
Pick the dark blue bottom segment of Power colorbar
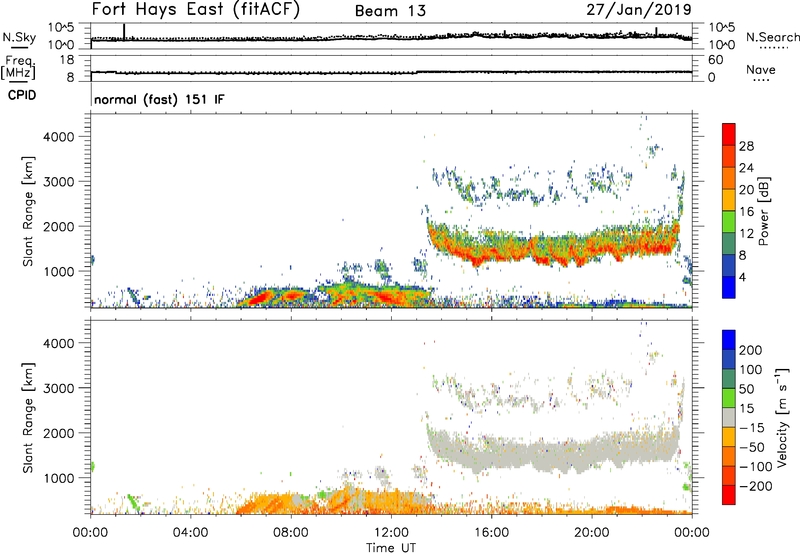tap(729, 287)
